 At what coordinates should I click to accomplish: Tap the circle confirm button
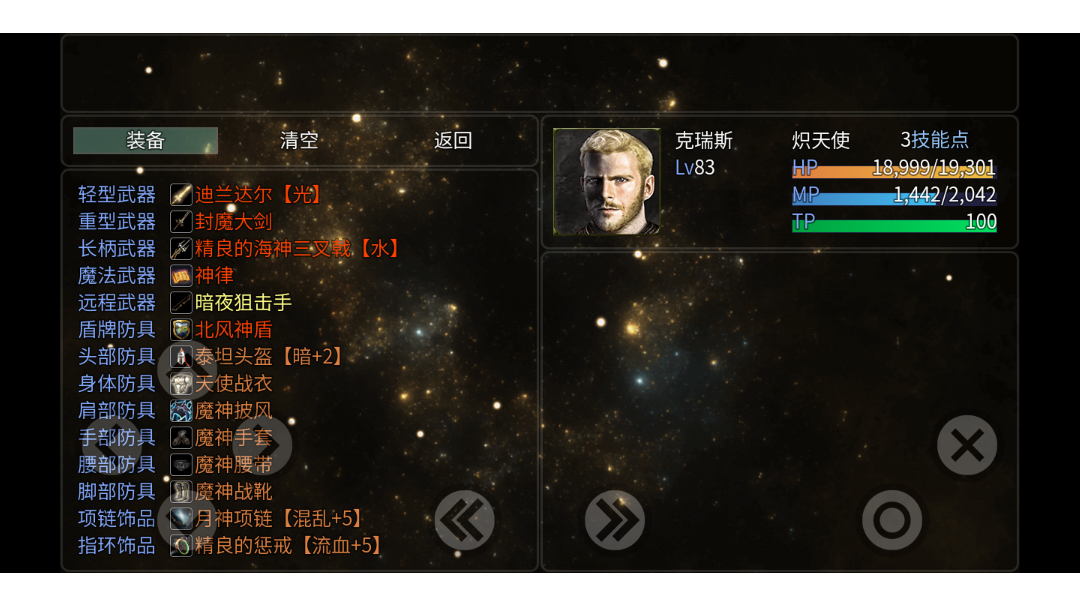point(892,520)
